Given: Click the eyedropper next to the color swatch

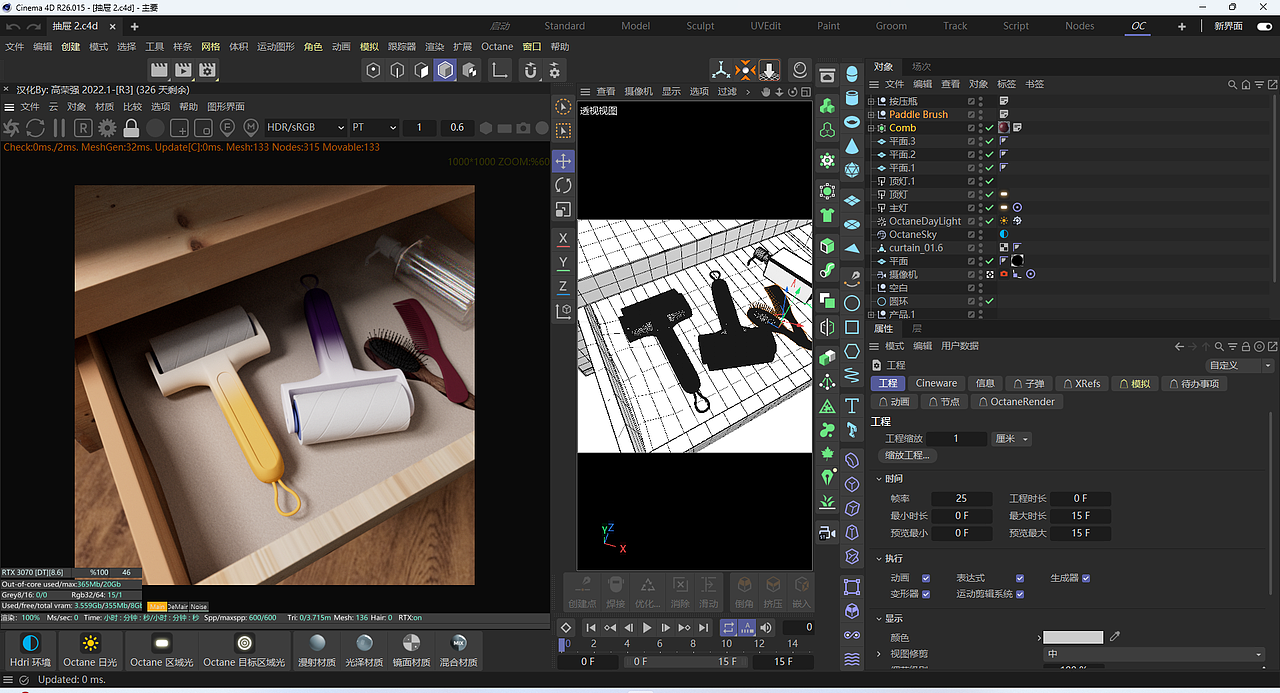Looking at the screenshot, I should (x=1115, y=637).
